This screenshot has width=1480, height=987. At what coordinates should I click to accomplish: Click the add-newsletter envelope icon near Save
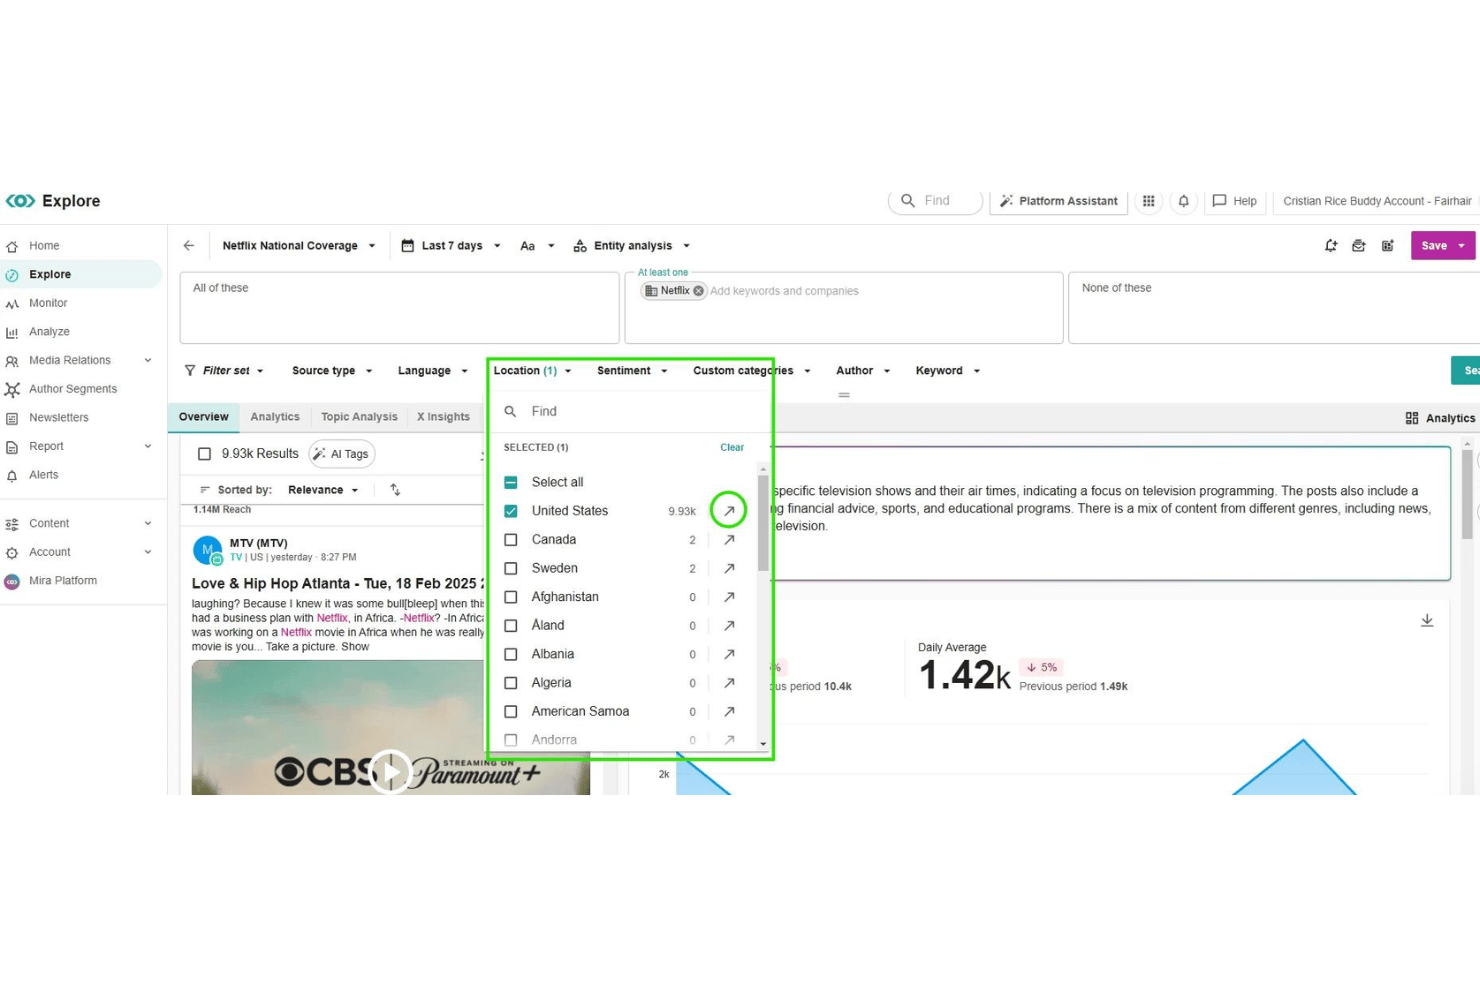pos(1359,246)
